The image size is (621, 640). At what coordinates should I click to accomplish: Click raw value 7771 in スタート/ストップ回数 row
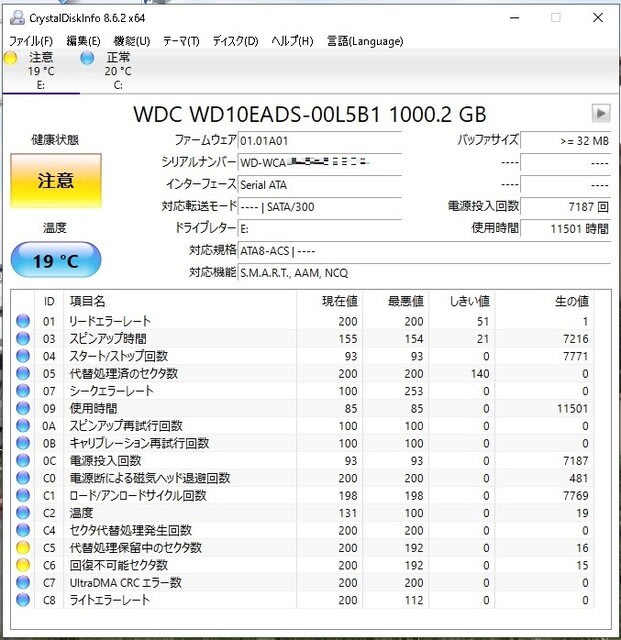pyautogui.click(x=576, y=356)
